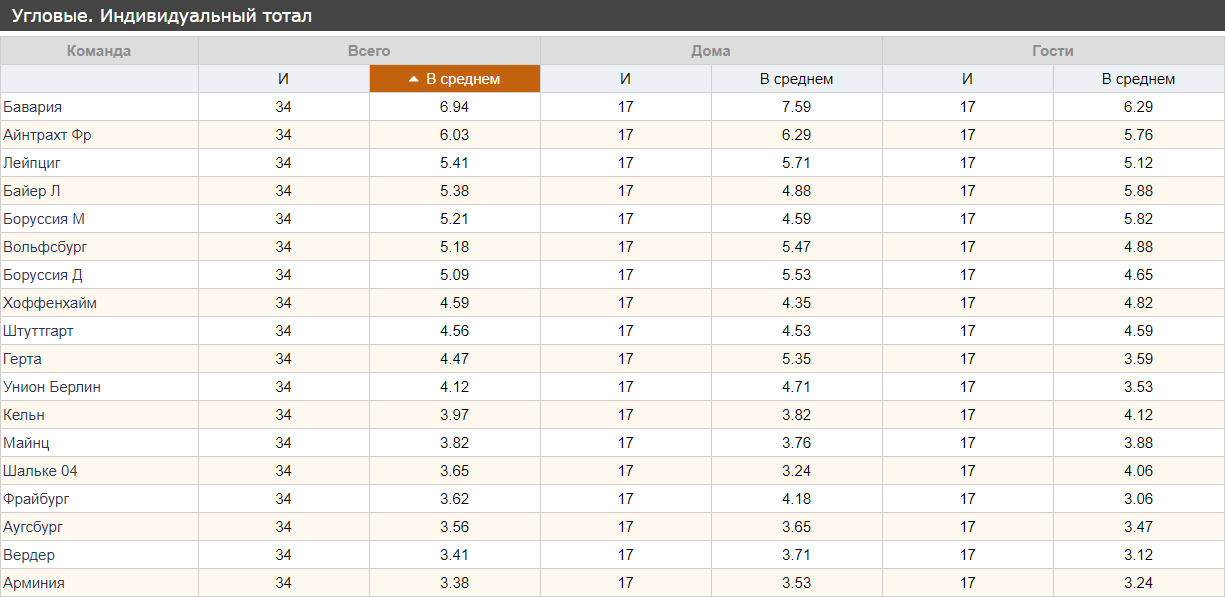Click the team name Вердер
Screen dimensions: 1225x597
point(29,555)
